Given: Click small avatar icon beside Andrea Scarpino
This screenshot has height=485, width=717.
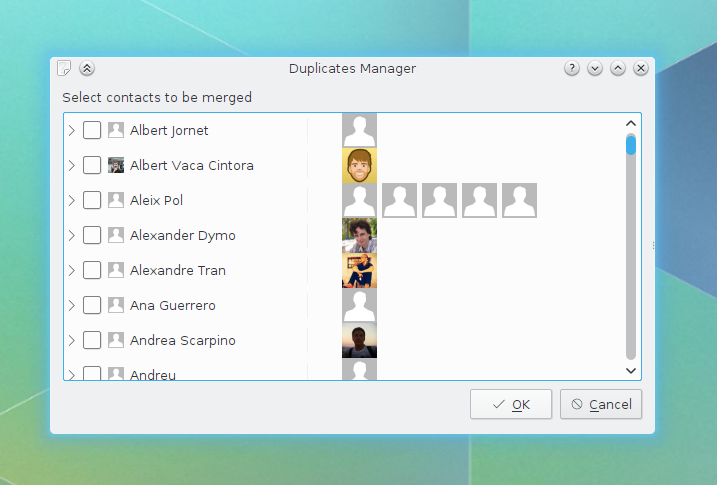Looking at the screenshot, I should pyautogui.click(x=116, y=340).
